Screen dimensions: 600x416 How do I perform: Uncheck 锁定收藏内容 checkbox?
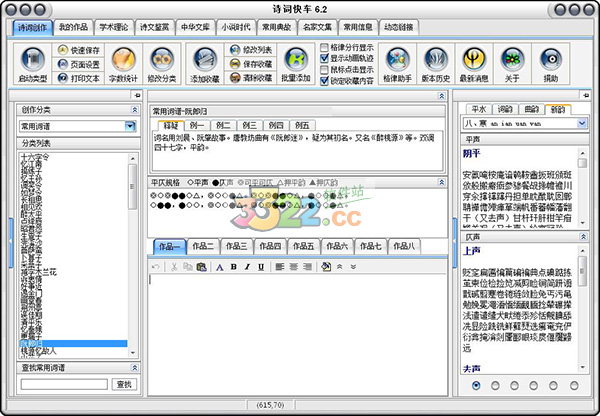click(x=324, y=81)
